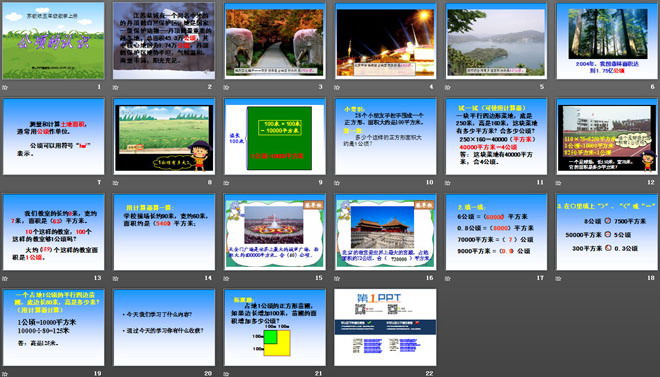Click the animation star icon under slide 19
The height and width of the screenshot is (377, 660).
(5, 374)
